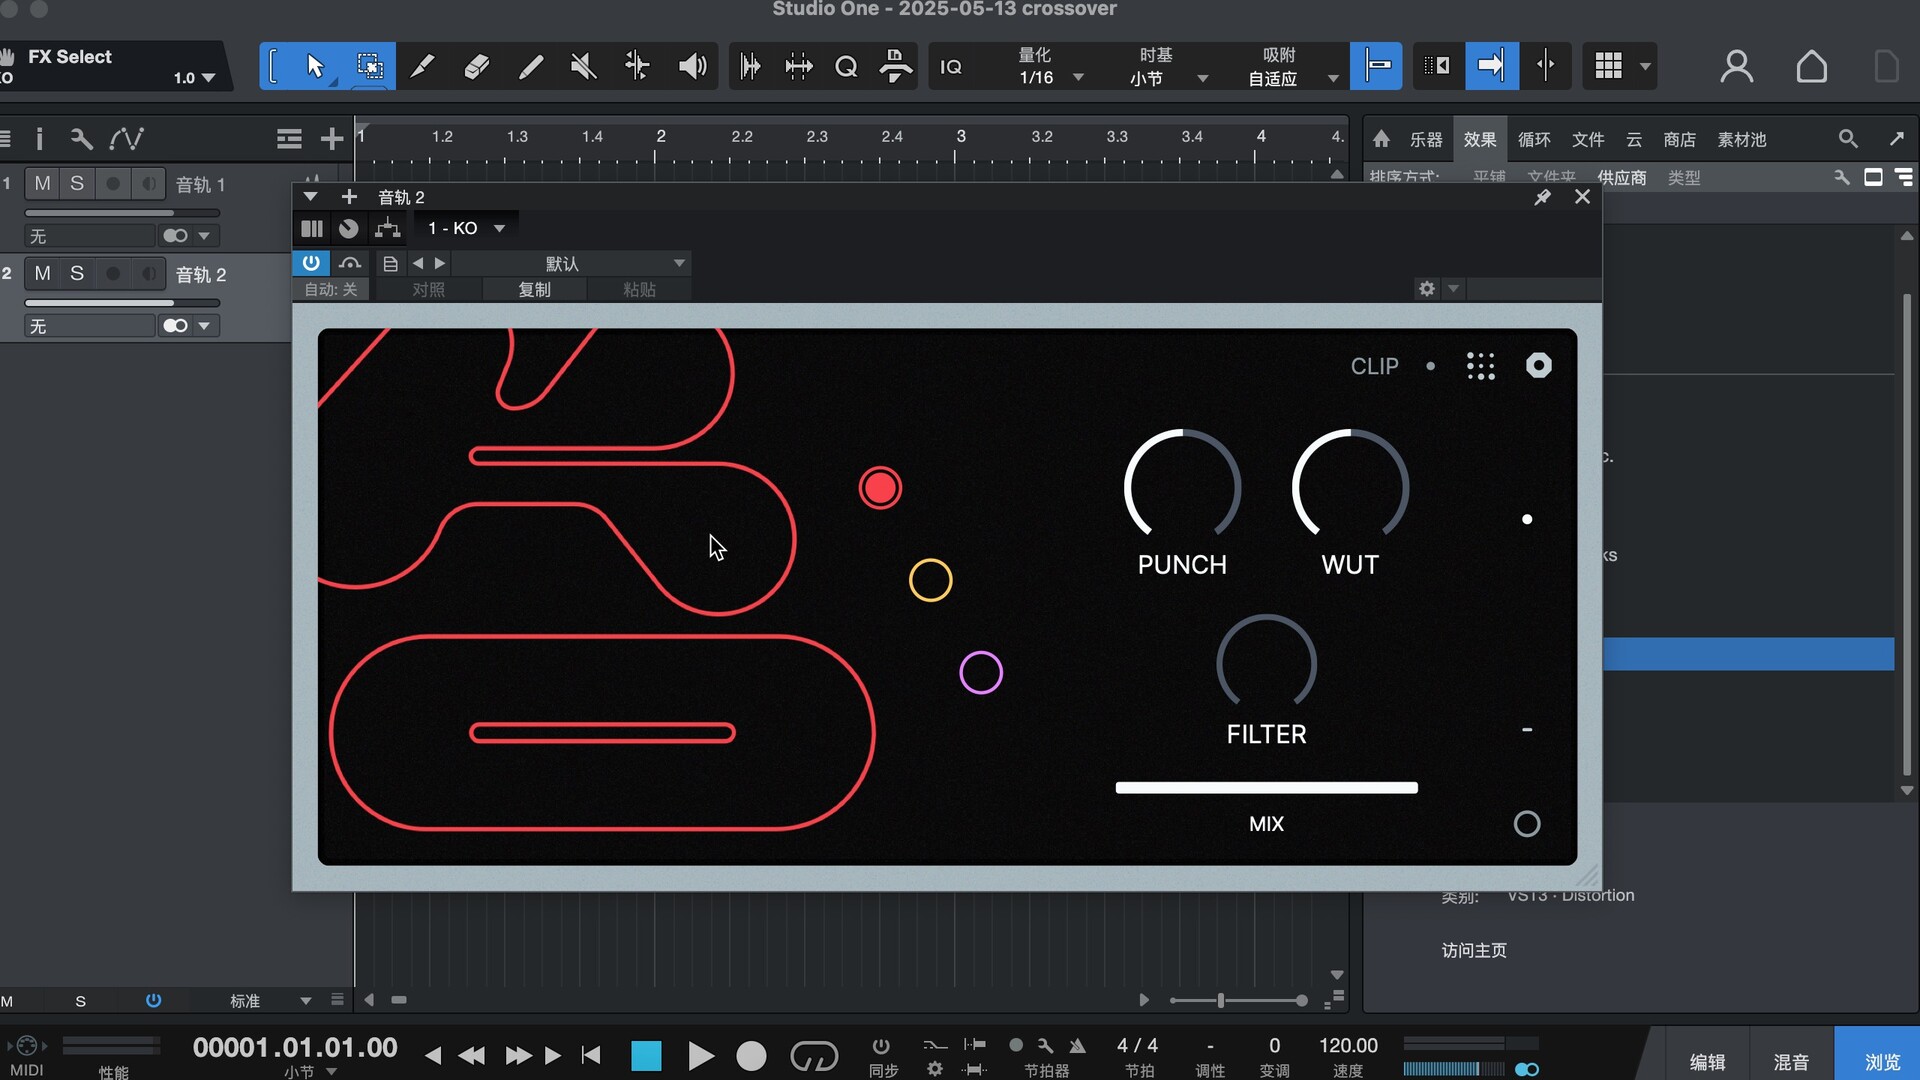Open the 1 - KO insert dropdown

466,228
